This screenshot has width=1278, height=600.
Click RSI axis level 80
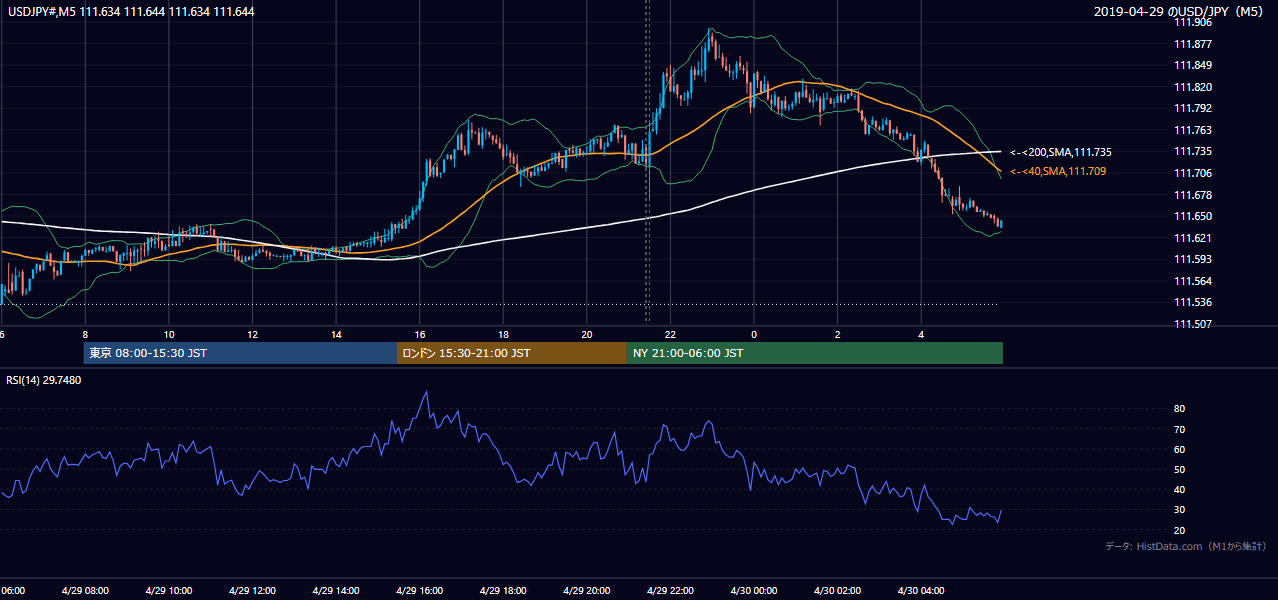pos(1179,409)
